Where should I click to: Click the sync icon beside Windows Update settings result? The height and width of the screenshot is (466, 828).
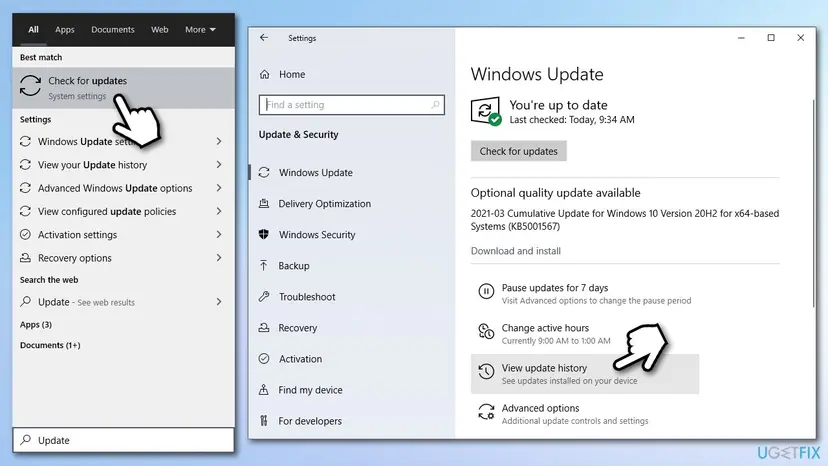tap(25, 142)
